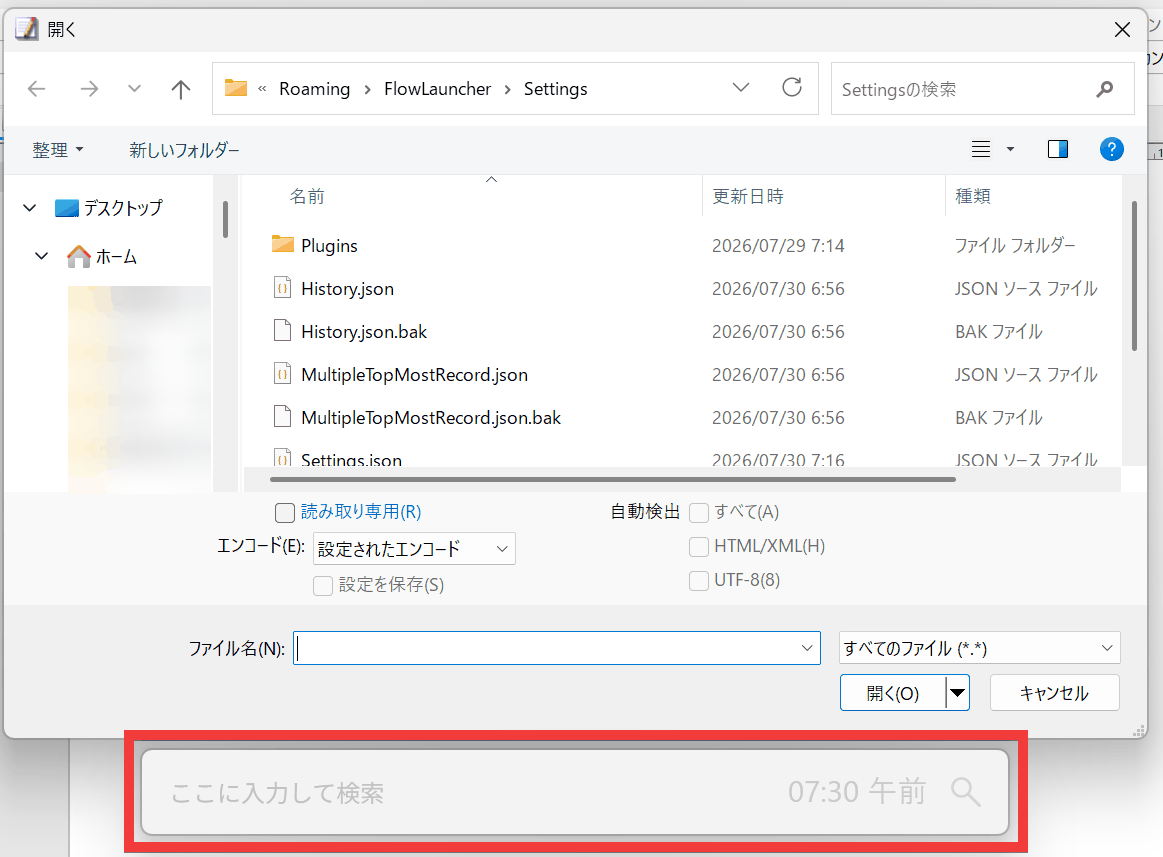The height and width of the screenshot is (857, 1163).
Task: Click the MultipleTopMostRecord.json file icon
Action: pos(283,374)
